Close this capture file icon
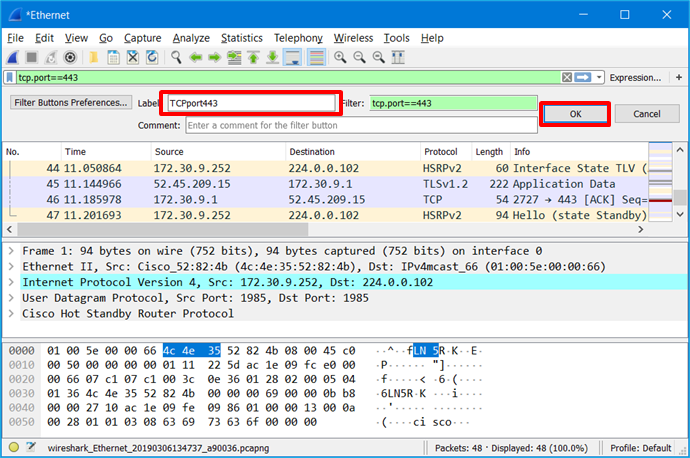Image resolution: width=690 pixels, height=458 pixels. tap(132, 57)
